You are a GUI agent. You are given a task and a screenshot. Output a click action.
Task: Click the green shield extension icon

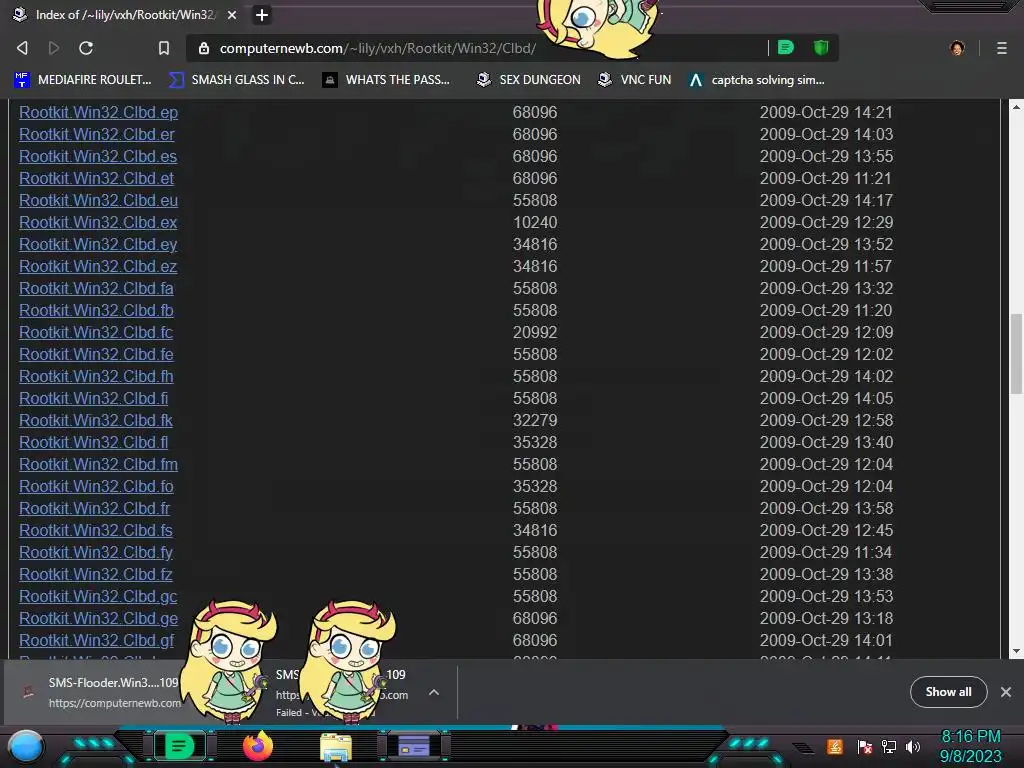821,47
